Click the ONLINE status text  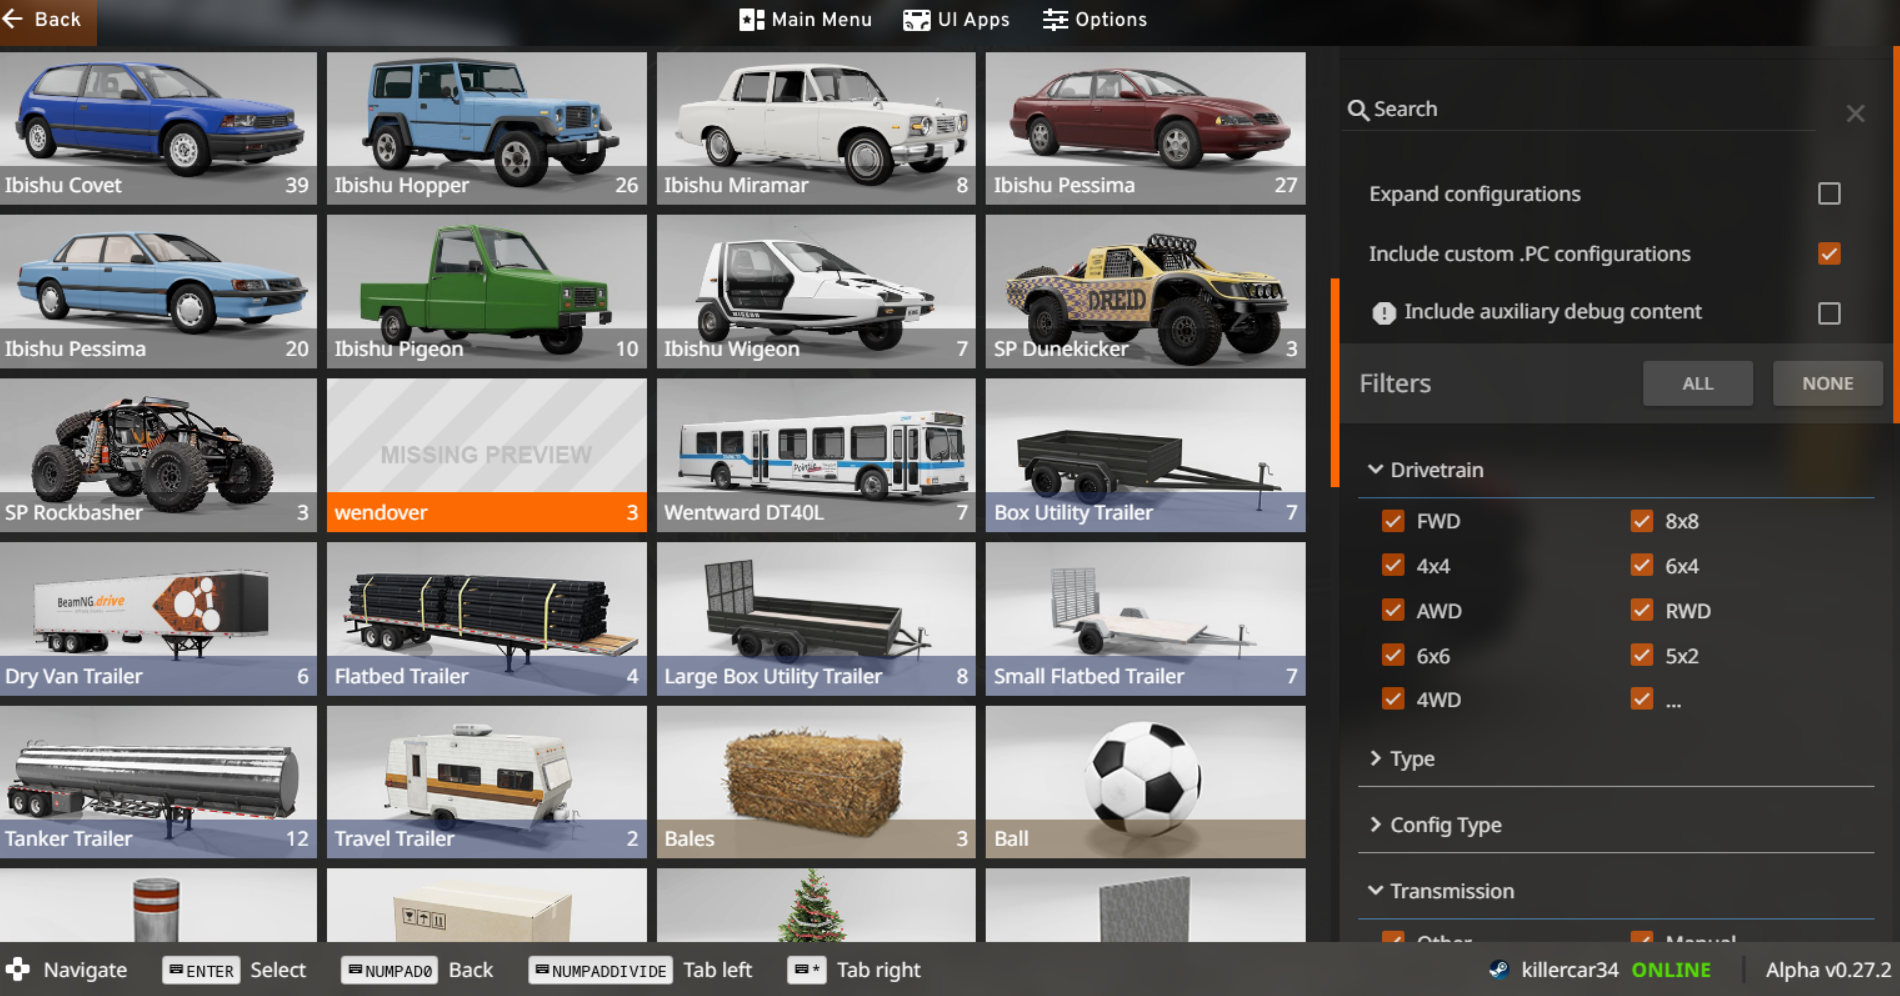1671,970
